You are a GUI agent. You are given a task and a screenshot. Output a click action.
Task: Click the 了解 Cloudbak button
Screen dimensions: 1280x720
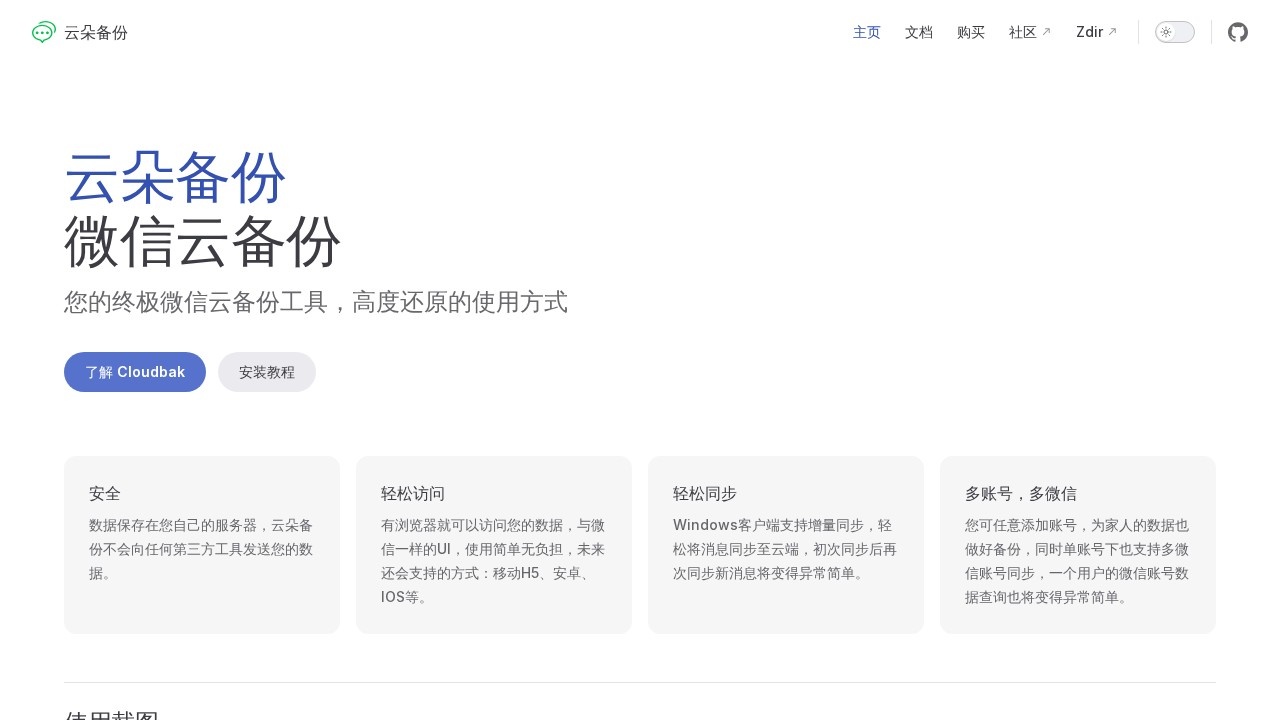[x=135, y=372]
